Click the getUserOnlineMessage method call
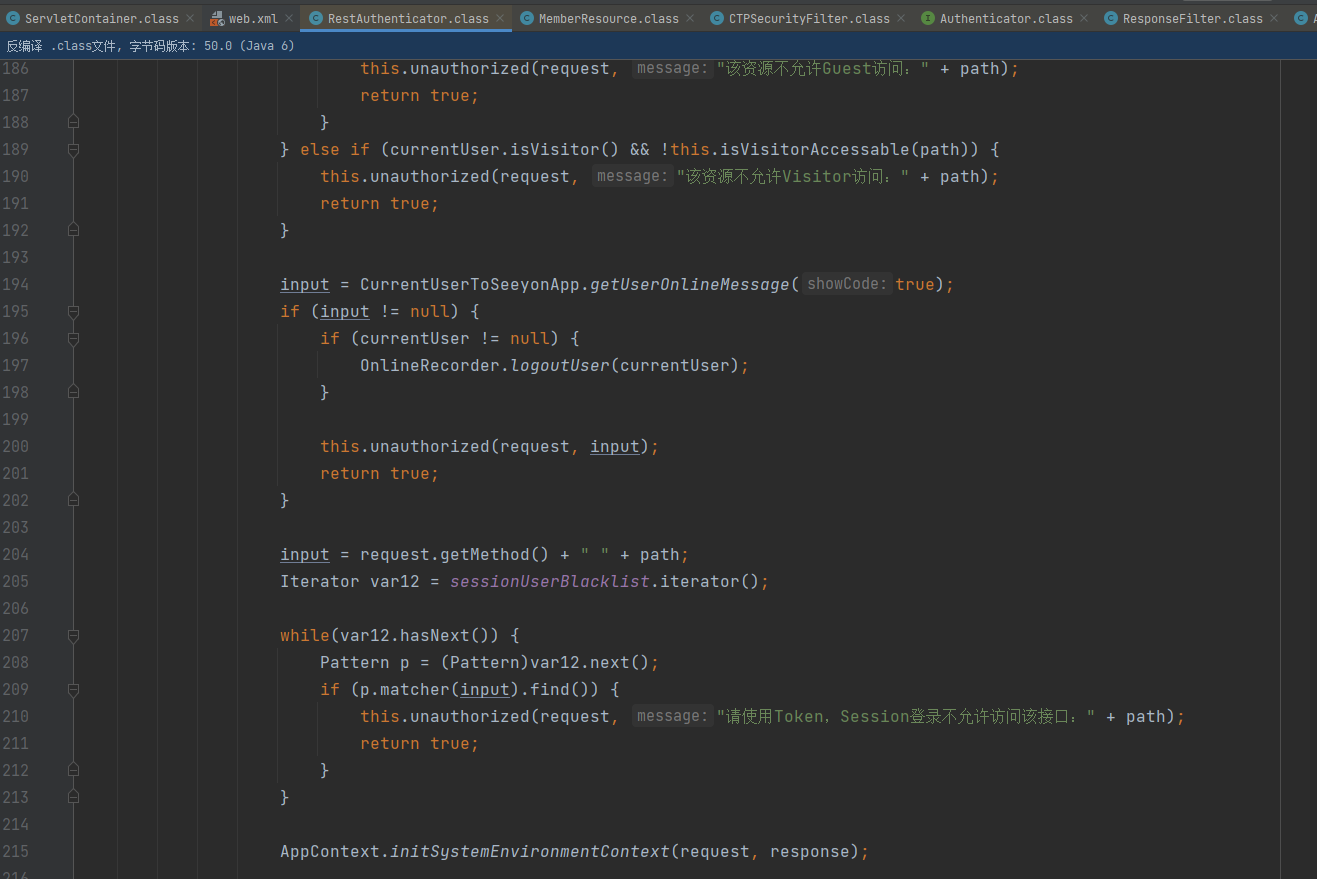The width and height of the screenshot is (1317, 879). pyautogui.click(x=689, y=284)
